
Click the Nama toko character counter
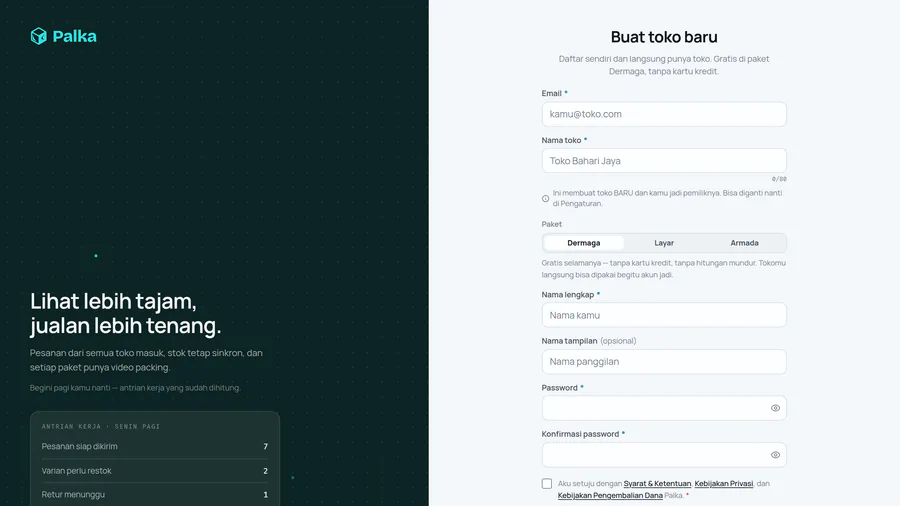(779, 179)
